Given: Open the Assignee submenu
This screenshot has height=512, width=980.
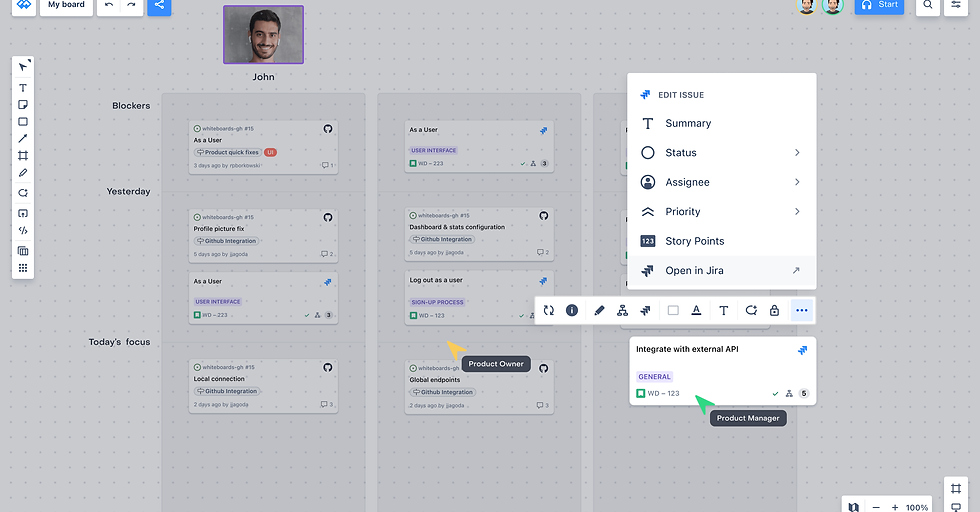Looking at the screenshot, I should point(722,182).
